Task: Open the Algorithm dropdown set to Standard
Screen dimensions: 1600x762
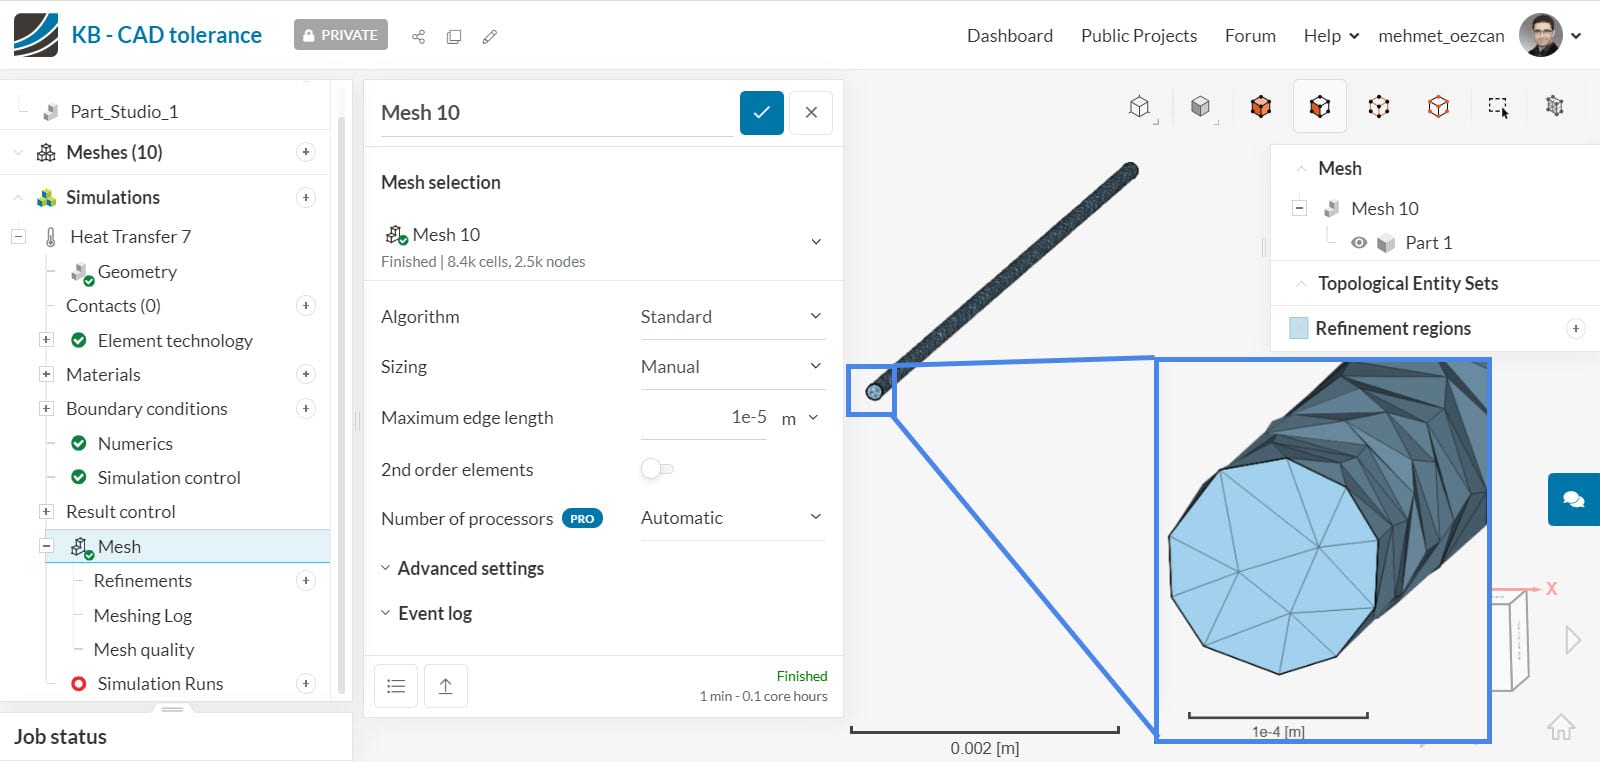Action: tap(731, 317)
